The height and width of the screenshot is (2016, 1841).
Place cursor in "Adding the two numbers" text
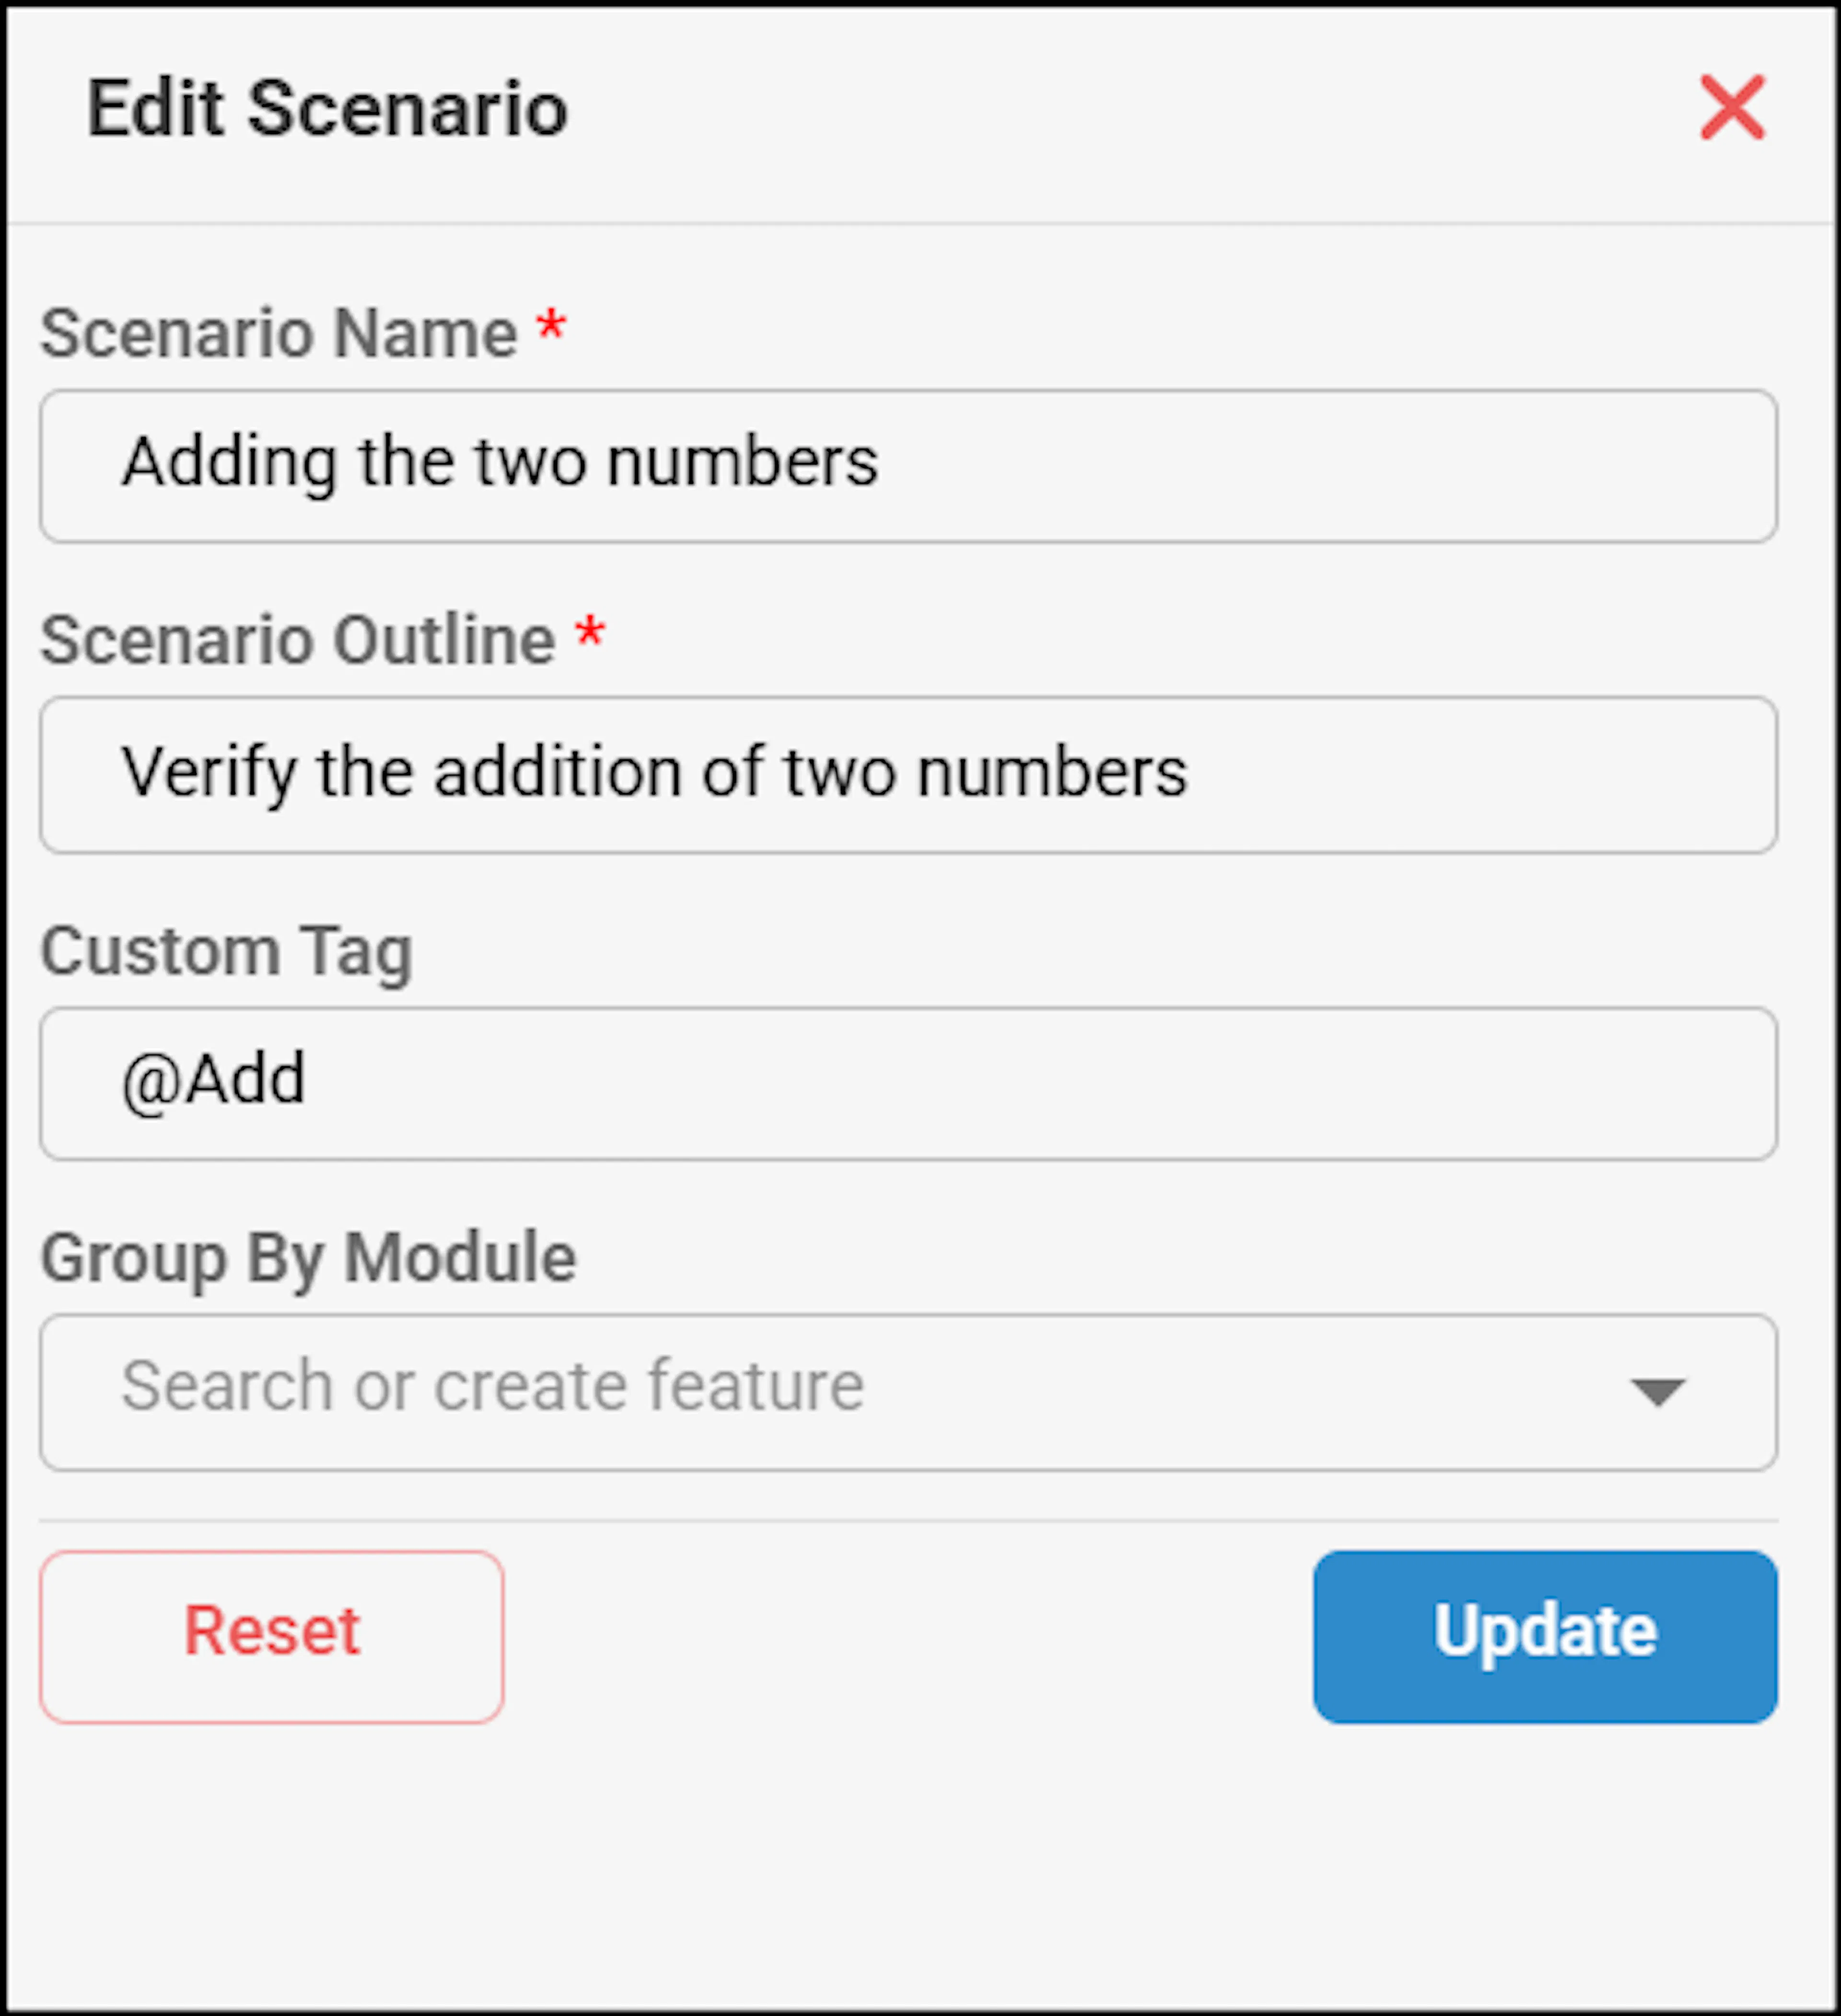[500, 463]
